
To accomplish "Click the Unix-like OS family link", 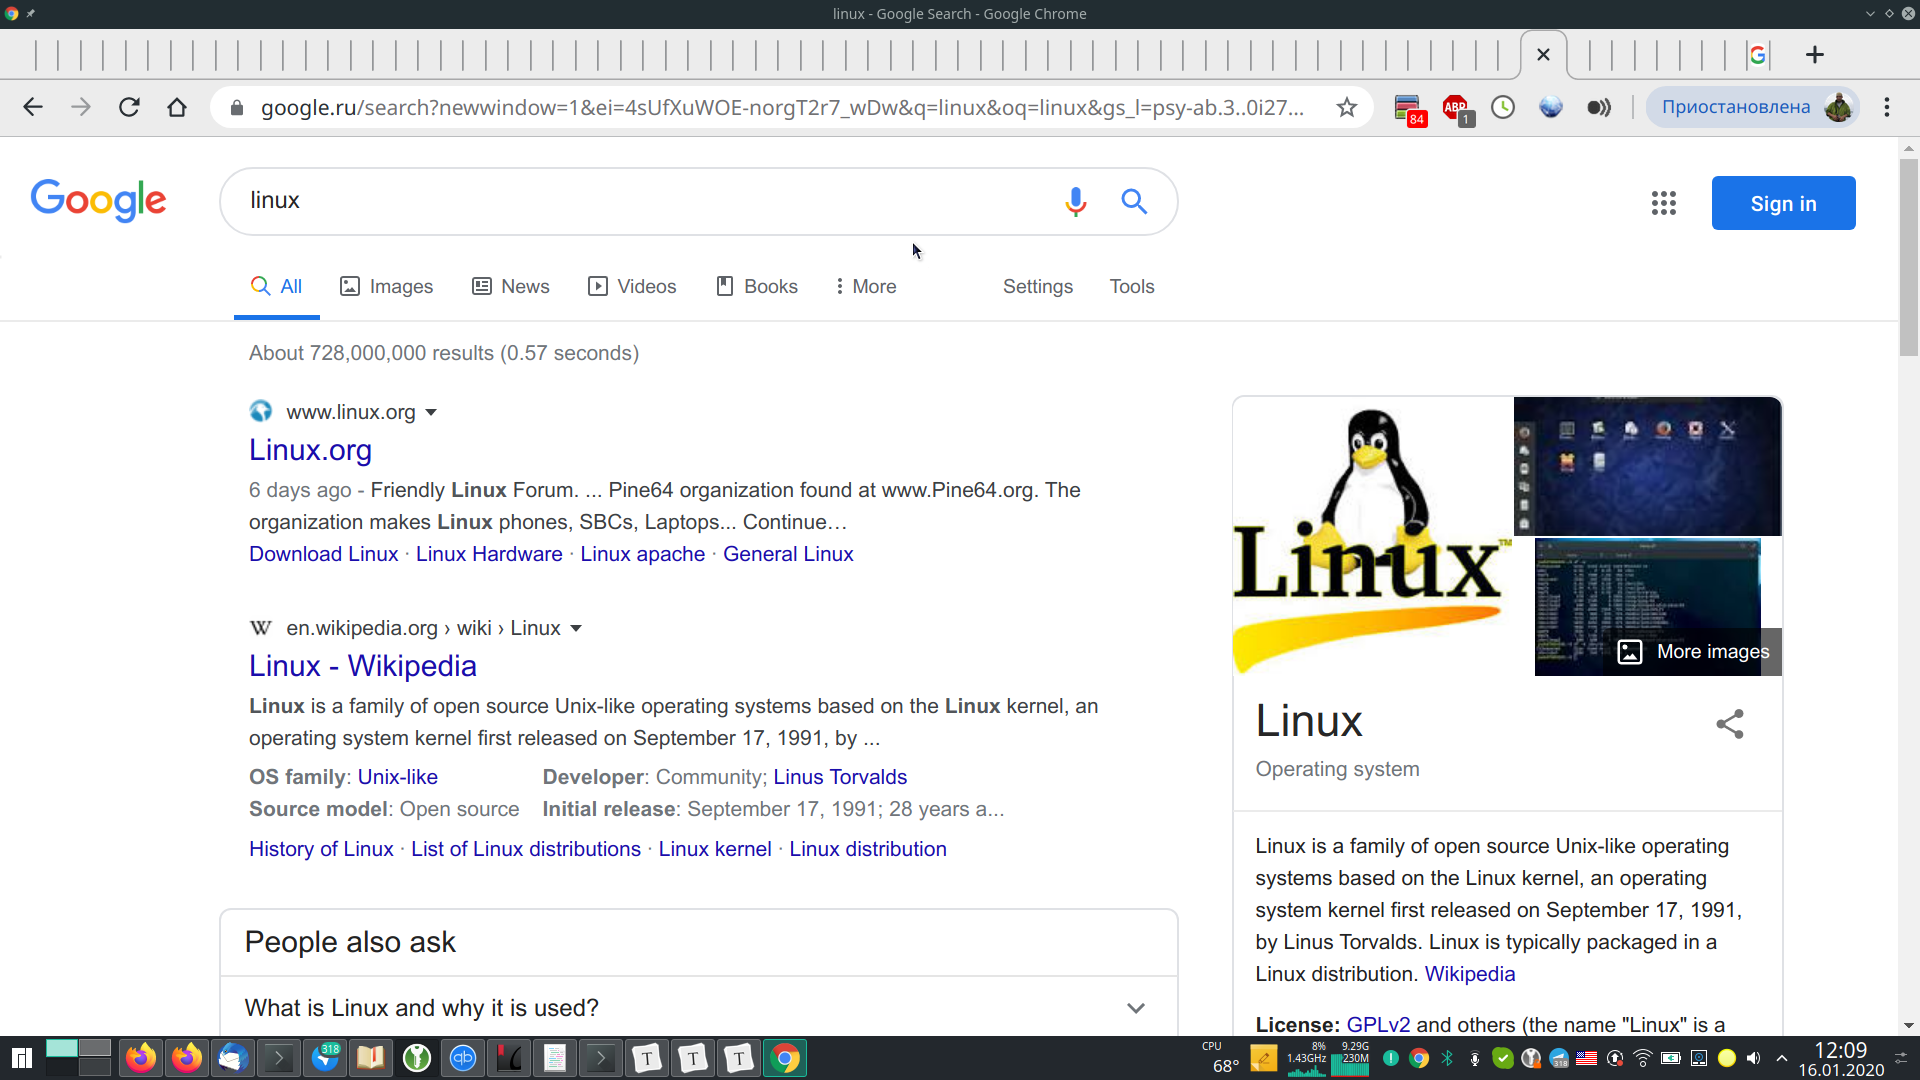I will (398, 777).
